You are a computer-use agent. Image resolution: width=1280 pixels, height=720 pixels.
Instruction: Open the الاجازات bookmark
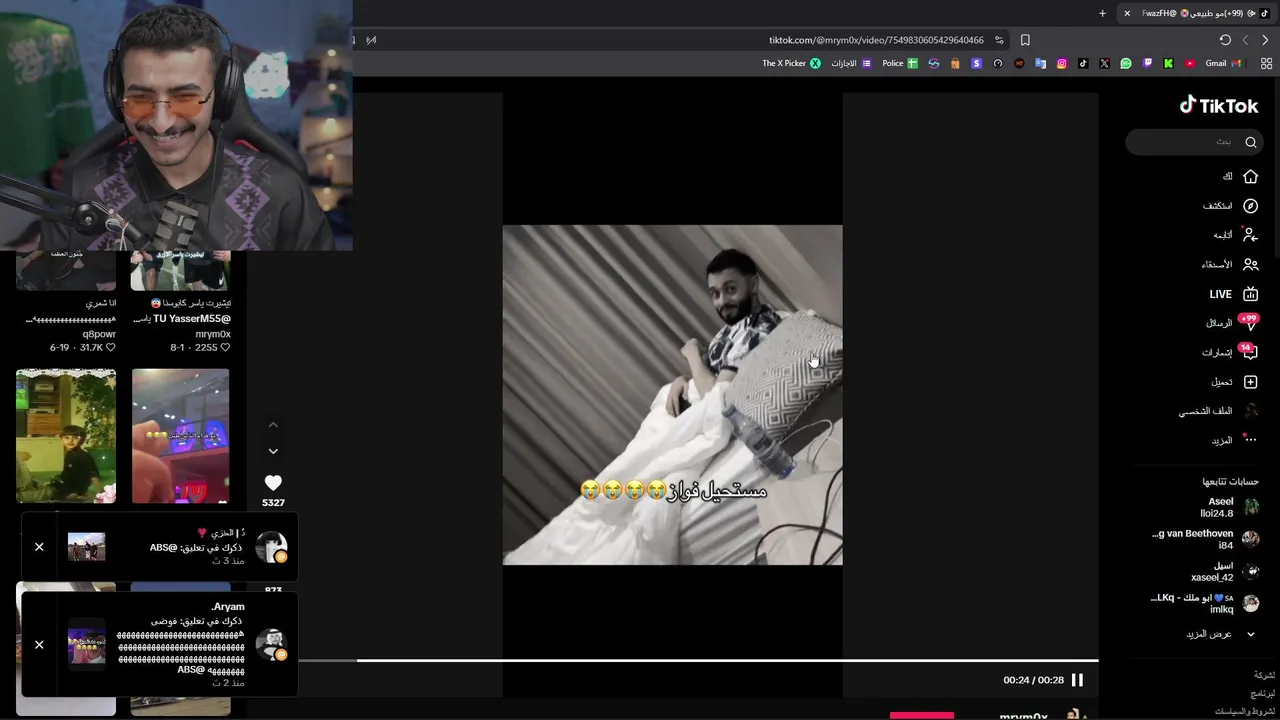851,63
